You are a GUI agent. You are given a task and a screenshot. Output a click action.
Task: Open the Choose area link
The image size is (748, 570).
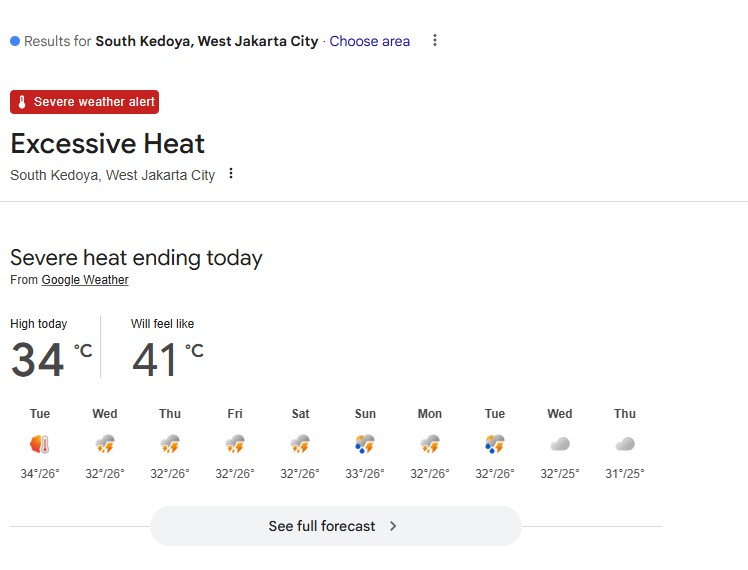click(369, 41)
